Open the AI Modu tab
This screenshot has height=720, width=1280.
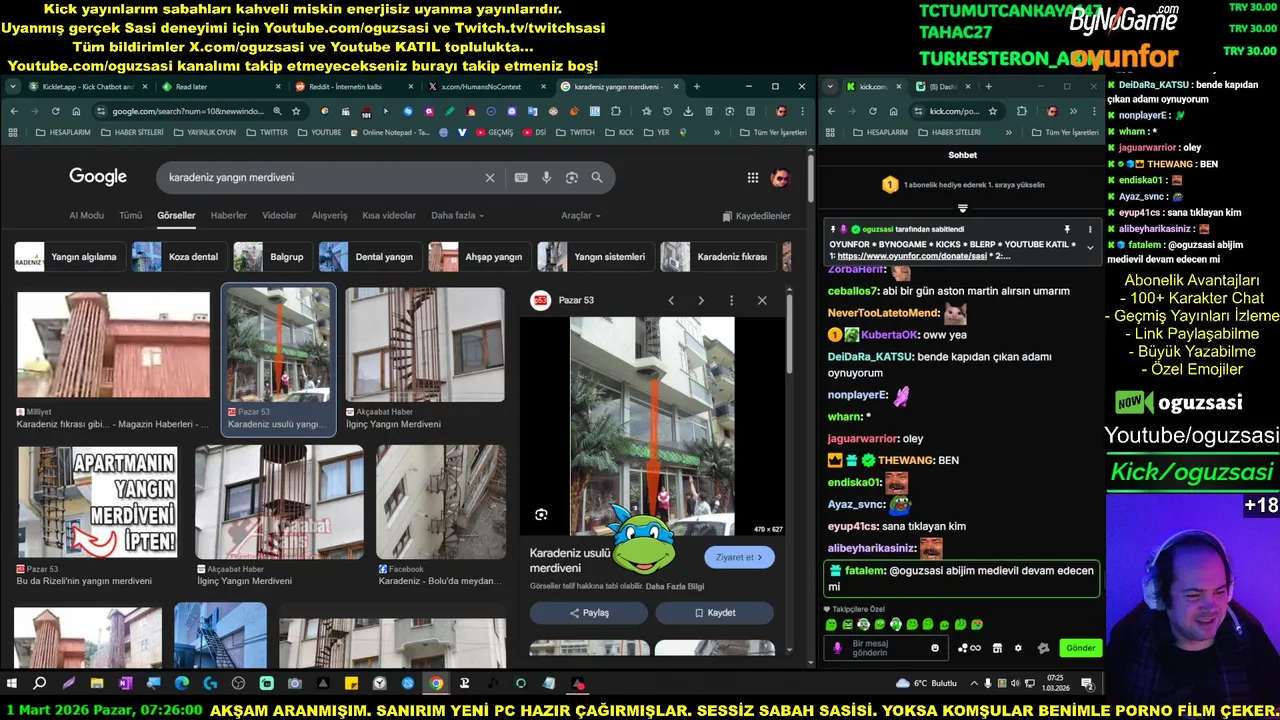click(86, 216)
